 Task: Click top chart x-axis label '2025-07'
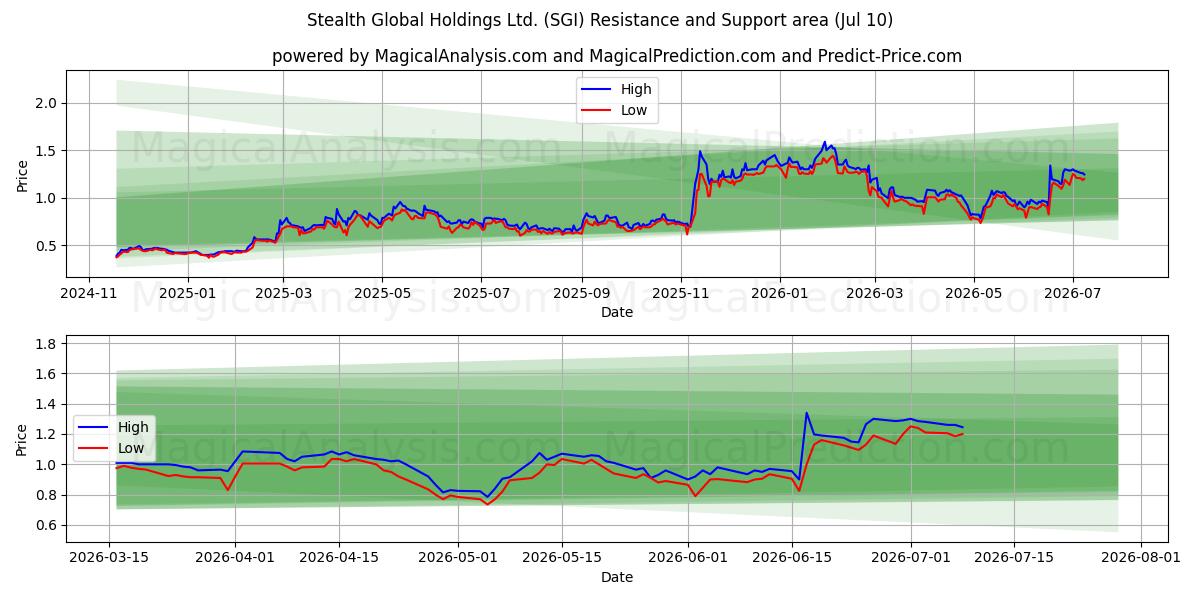coord(481,294)
